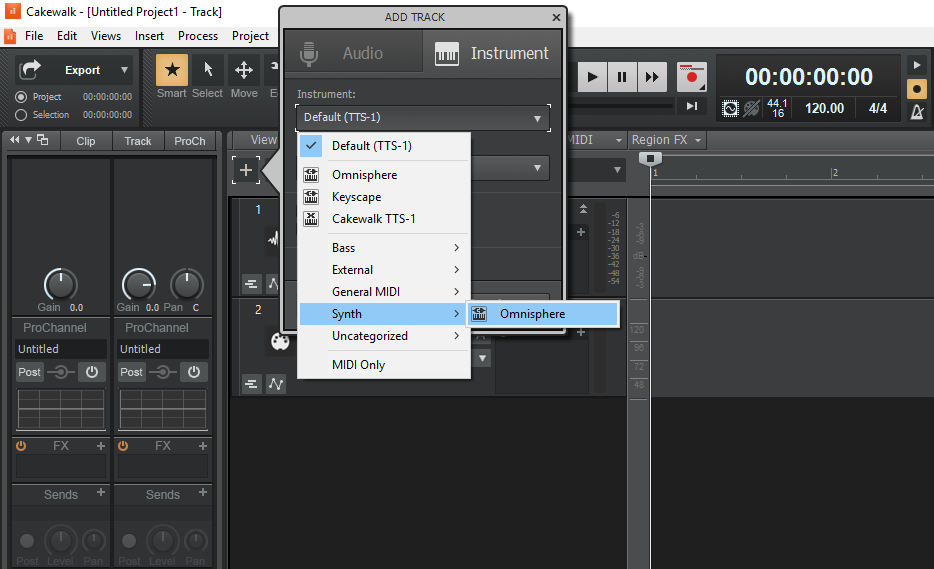Toggle second FX rack power icon

tap(123, 446)
